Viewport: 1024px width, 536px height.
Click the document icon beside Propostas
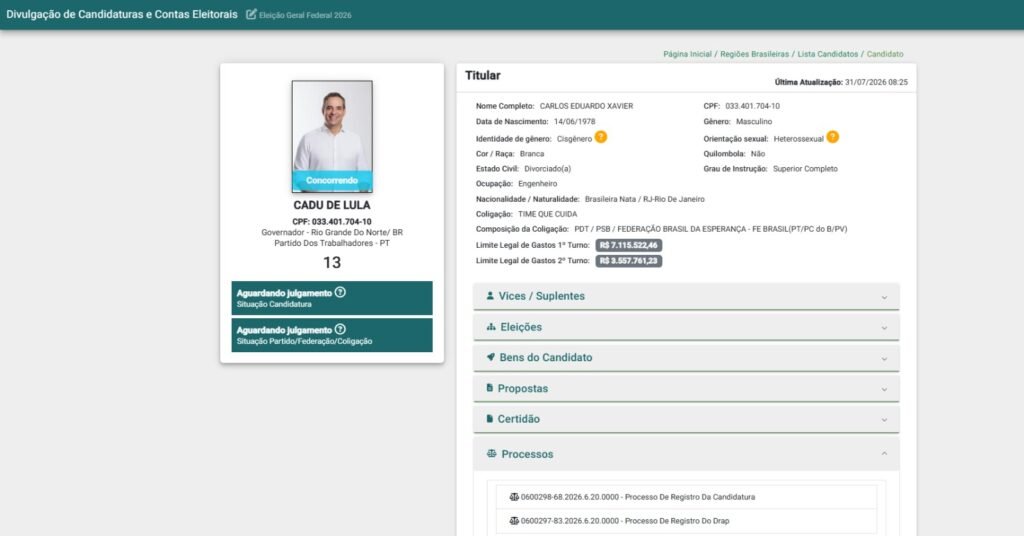coord(490,388)
